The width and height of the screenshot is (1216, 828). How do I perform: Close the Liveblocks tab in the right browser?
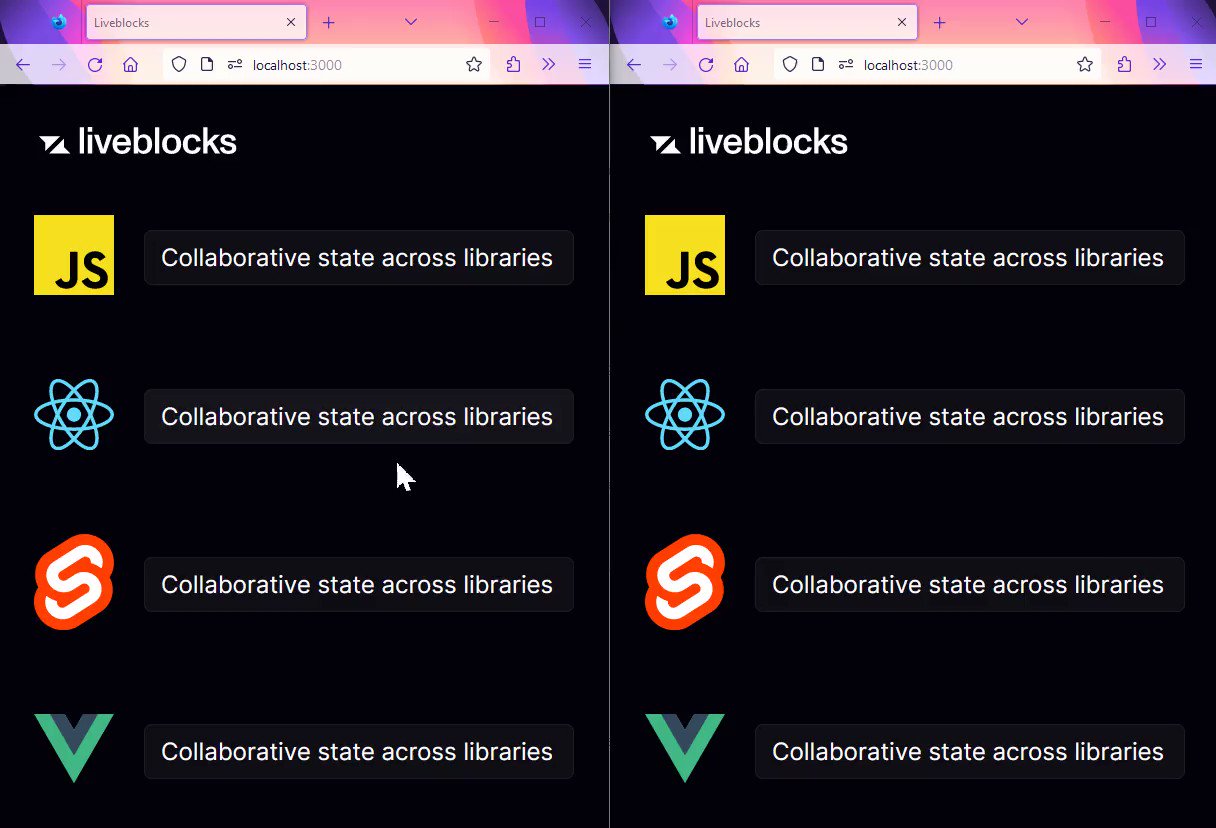902,22
